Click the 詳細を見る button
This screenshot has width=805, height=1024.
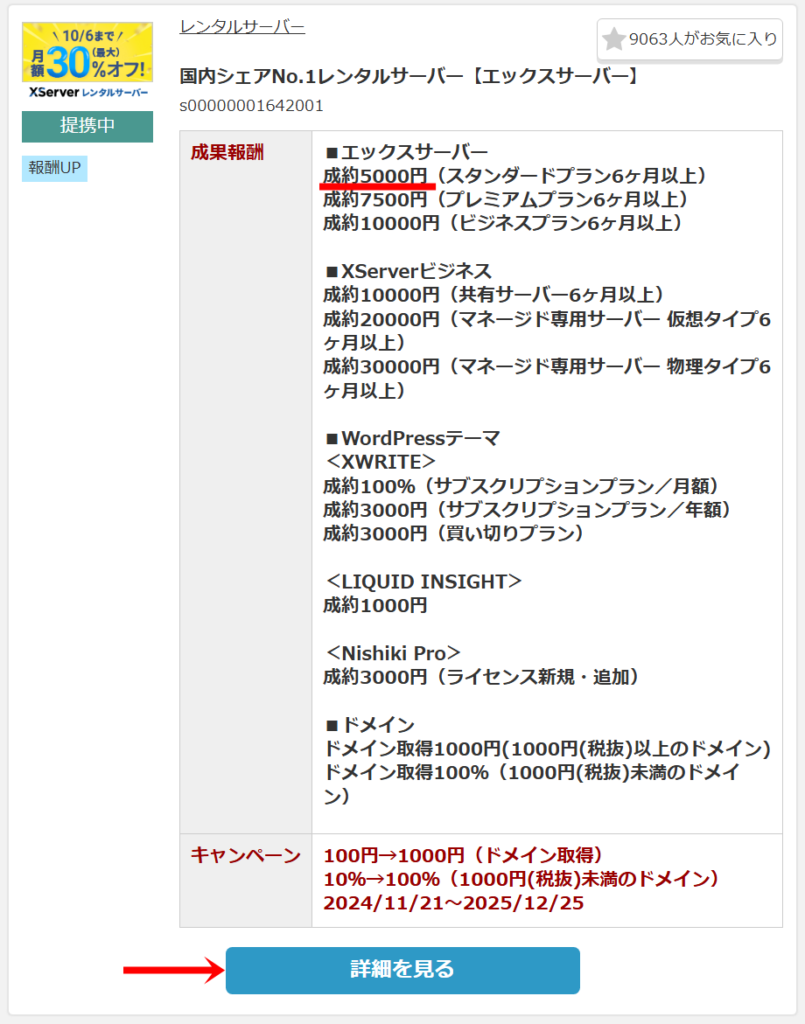pyautogui.click(x=403, y=970)
